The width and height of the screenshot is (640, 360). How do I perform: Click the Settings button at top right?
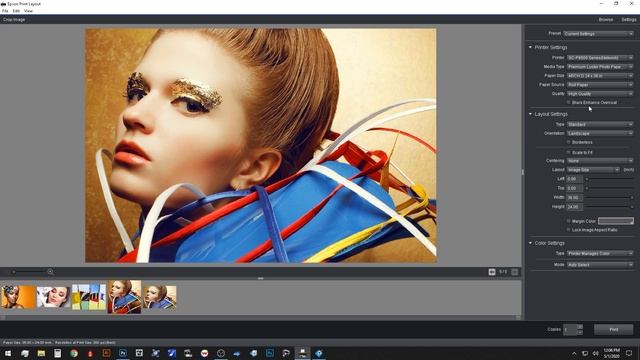tap(629, 20)
